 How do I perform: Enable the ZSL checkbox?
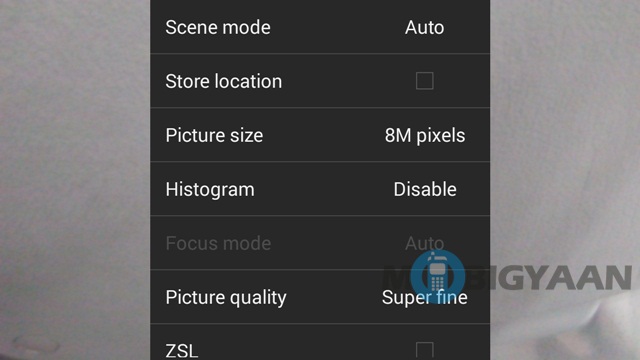point(424,351)
